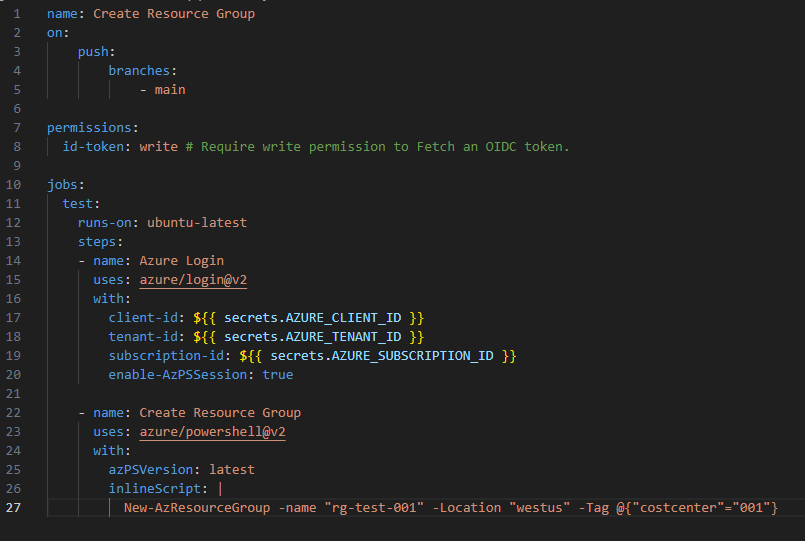Click the 'true' value of enable-AzPSSession
This screenshot has width=805, height=541.
click(278, 375)
